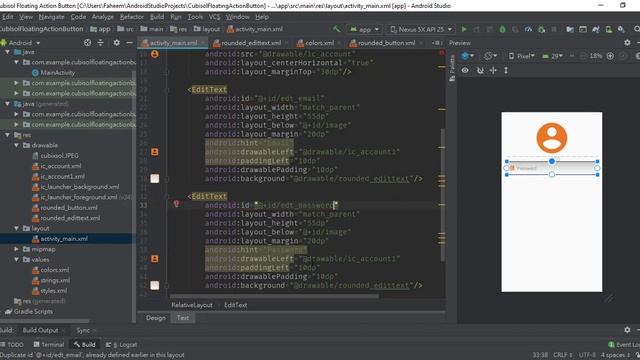This screenshot has height=360, width=640.
Task: Click gutter drawable icon beside first drawableLeft line
Action: pos(155,152)
